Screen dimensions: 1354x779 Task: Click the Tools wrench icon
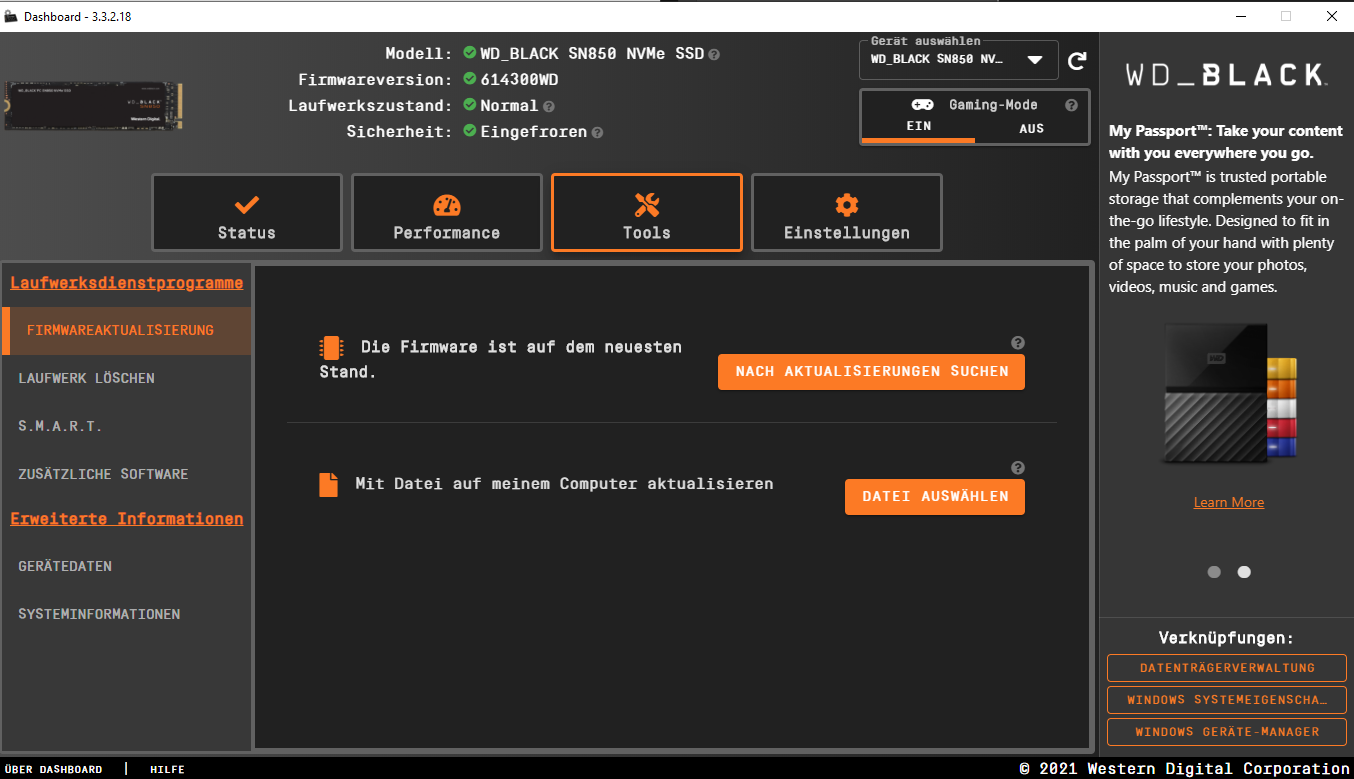(647, 205)
